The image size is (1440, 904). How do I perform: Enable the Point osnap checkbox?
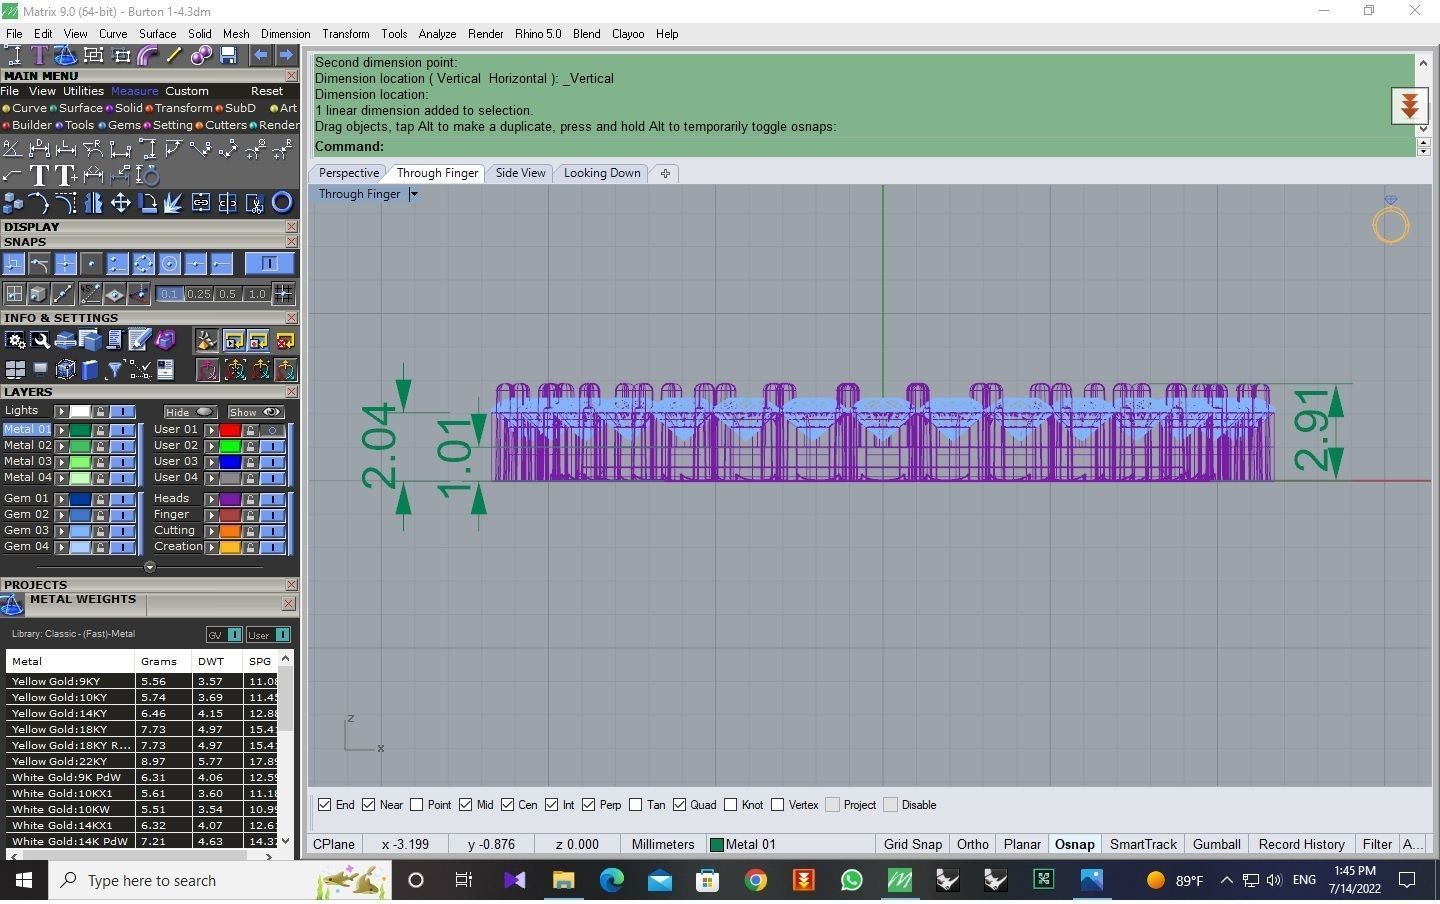point(417,805)
